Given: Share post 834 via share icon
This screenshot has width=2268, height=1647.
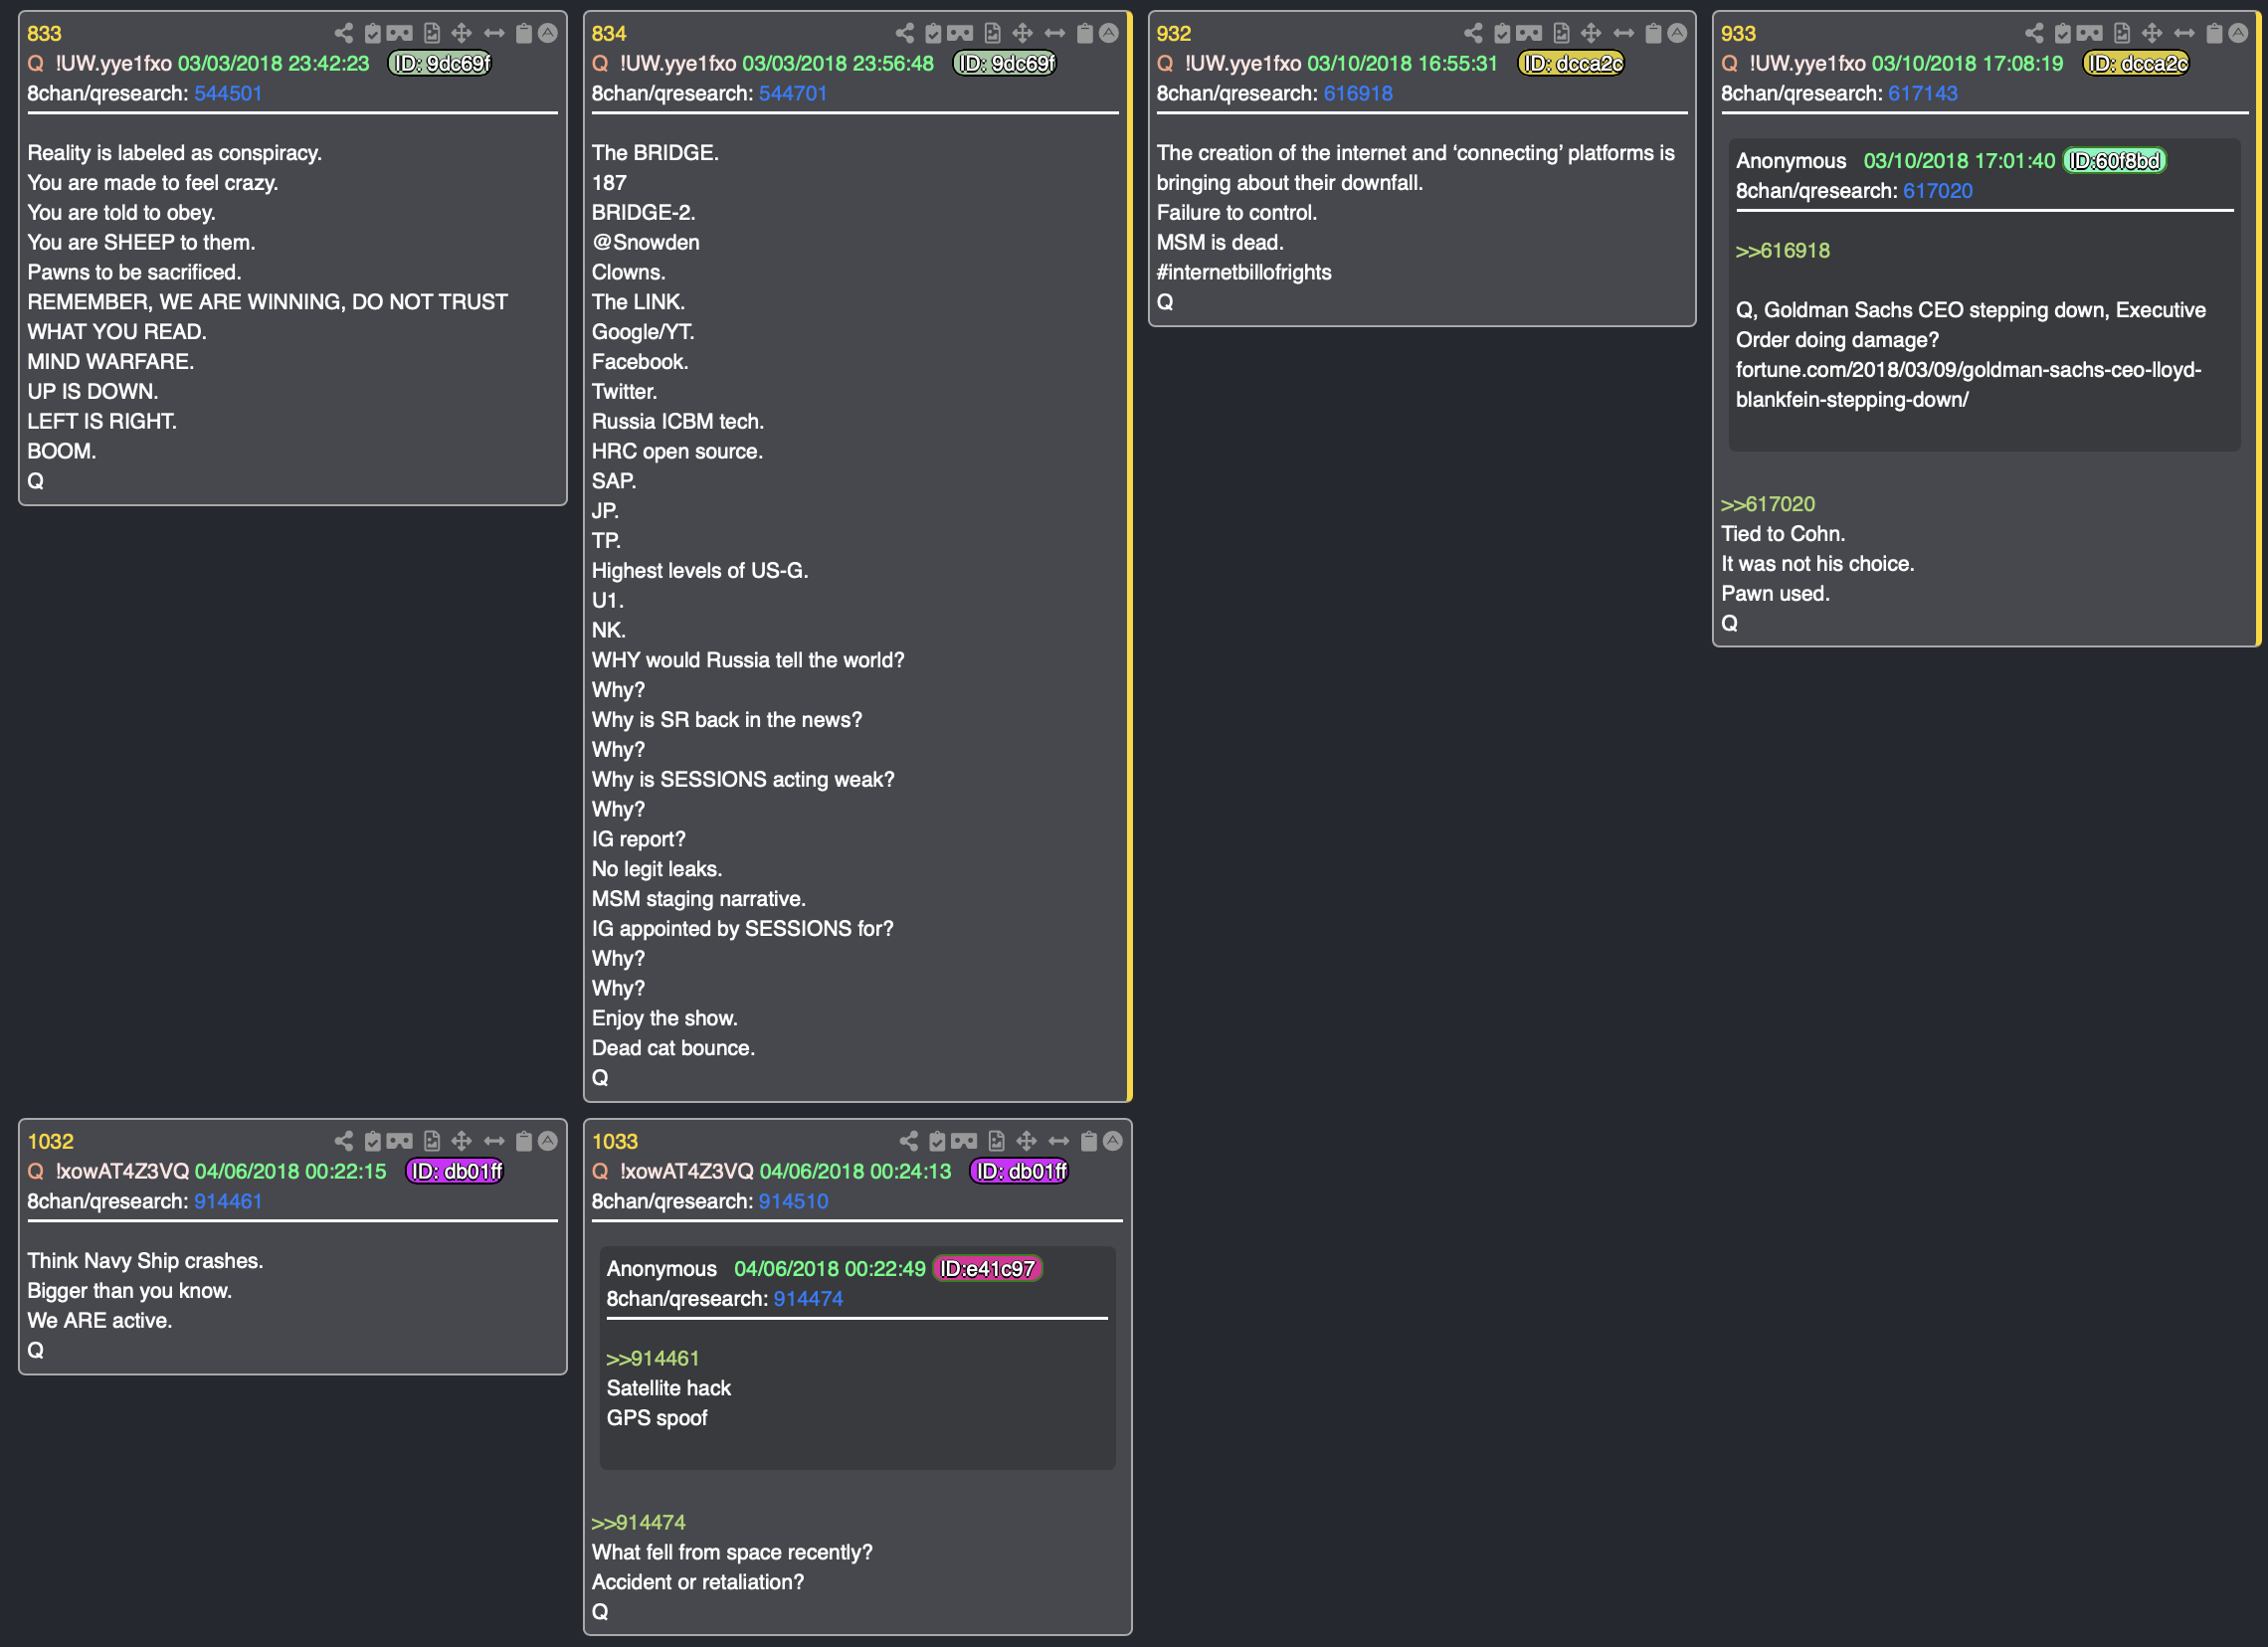Looking at the screenshot, I should tap(904, 33).
